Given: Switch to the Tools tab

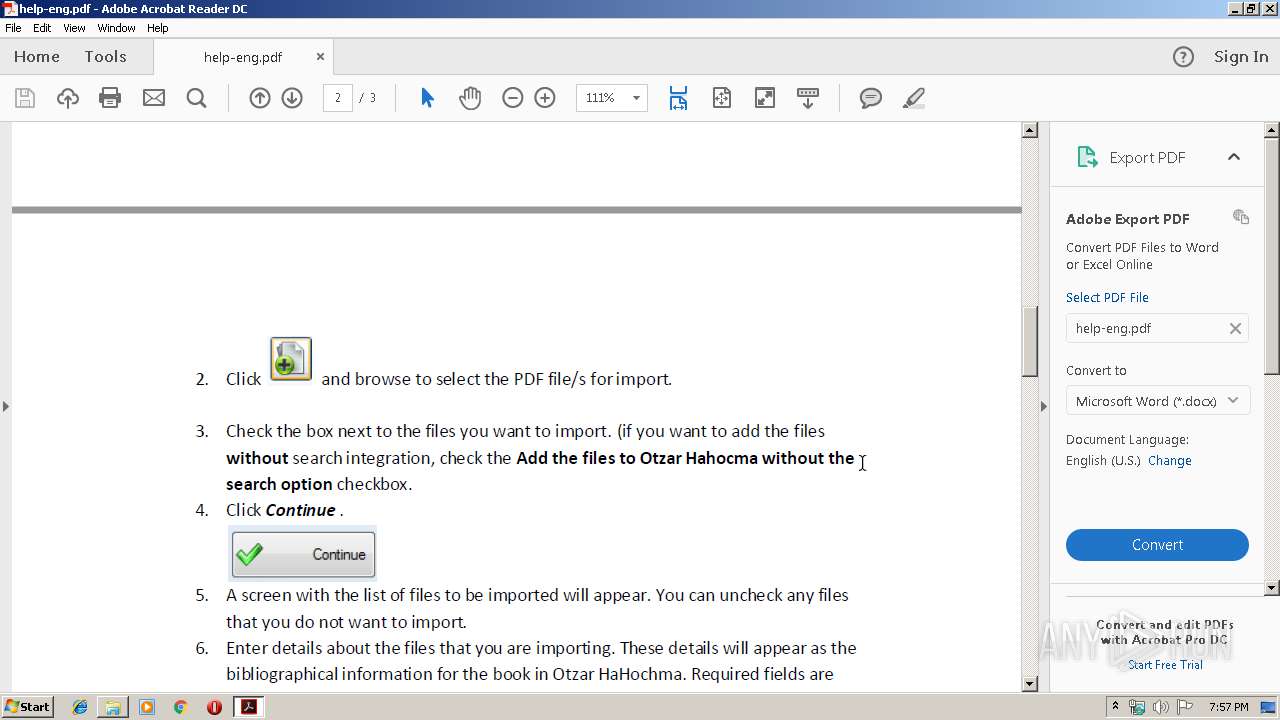Looking at the screenshot, I should [105, 57].
